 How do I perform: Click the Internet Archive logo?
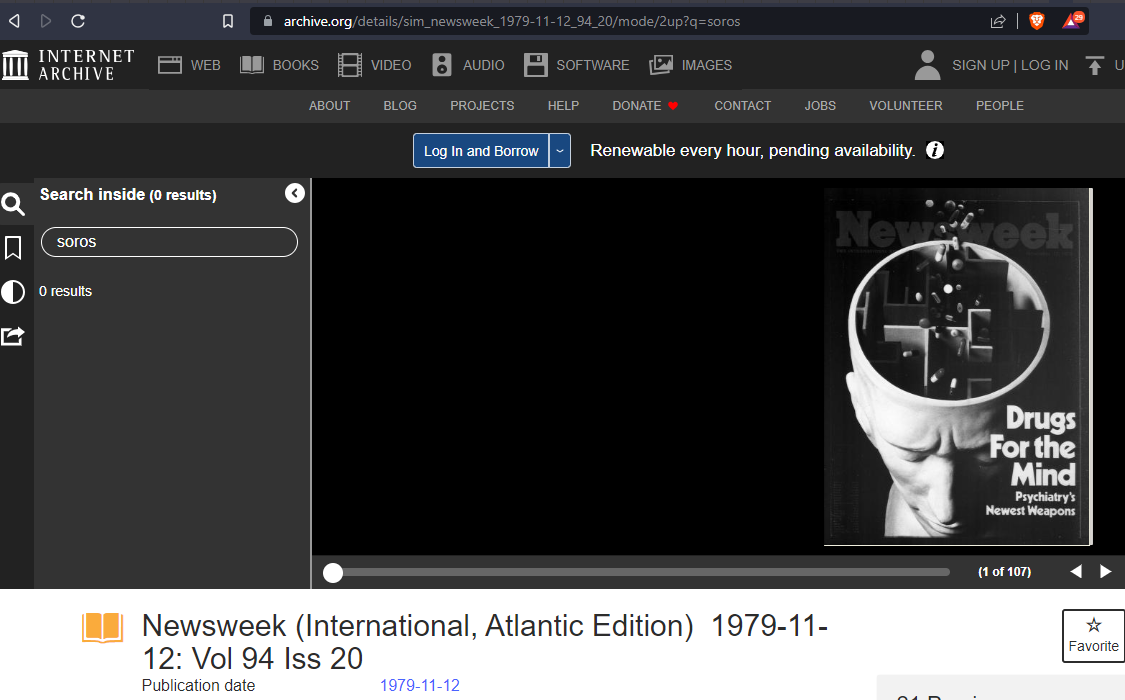pos(68,65)
